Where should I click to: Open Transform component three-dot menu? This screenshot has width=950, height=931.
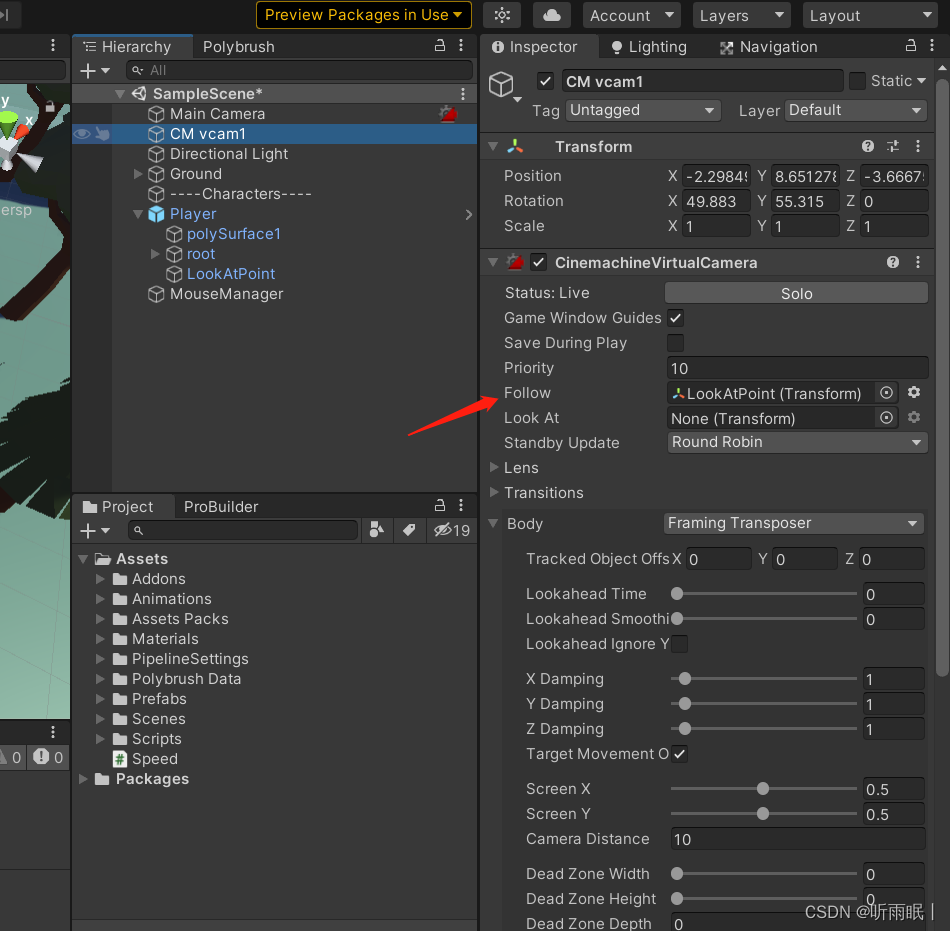pyautogui.click(x=918, y=146)
